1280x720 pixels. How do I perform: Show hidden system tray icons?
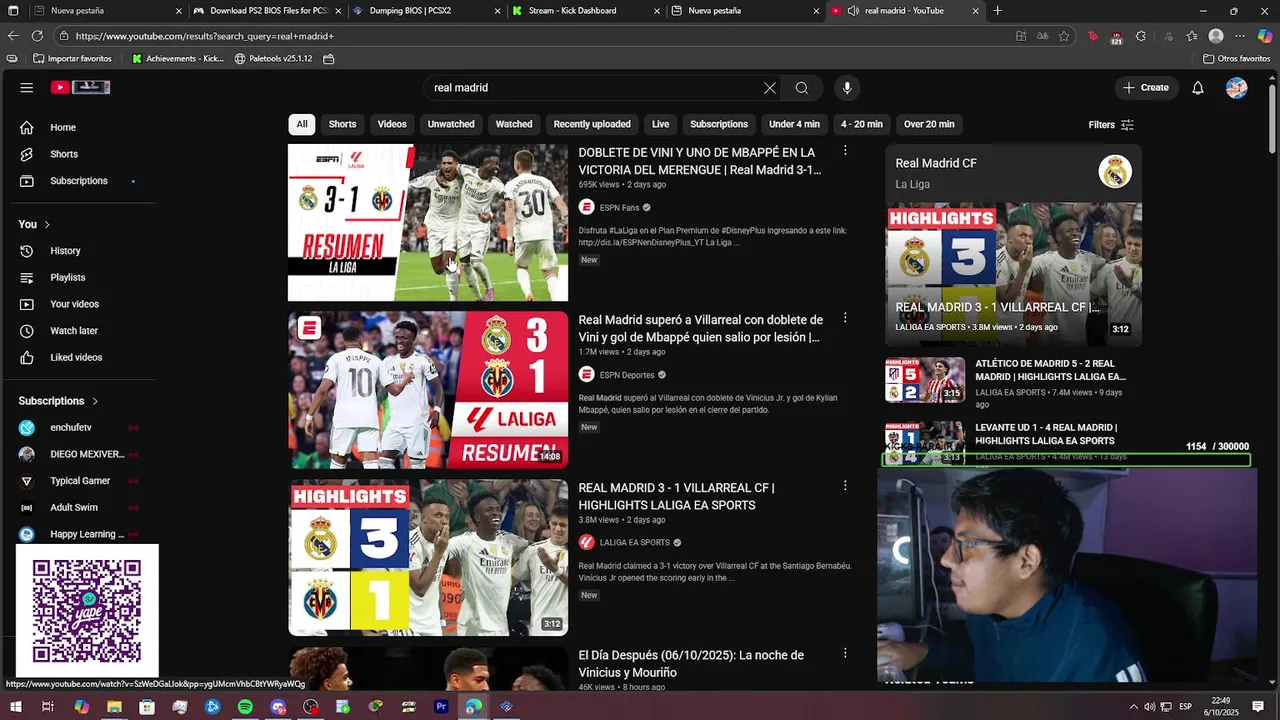click(1134, 707)
